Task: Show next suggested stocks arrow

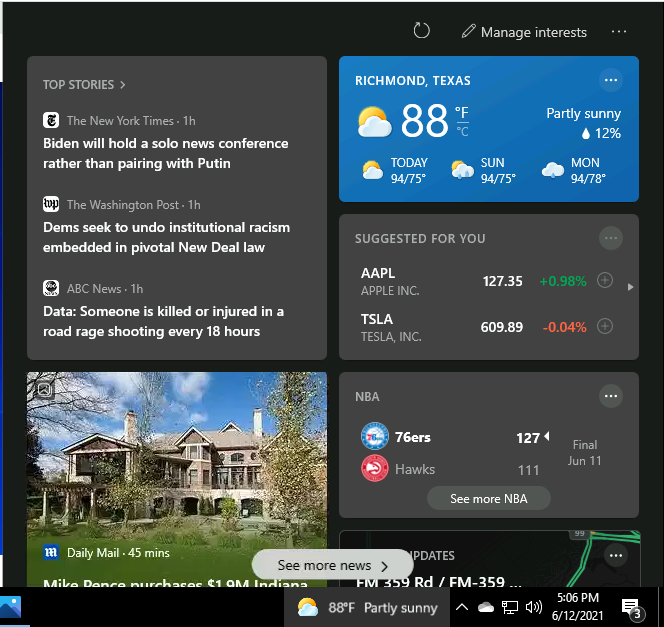Action: [630, 287]
